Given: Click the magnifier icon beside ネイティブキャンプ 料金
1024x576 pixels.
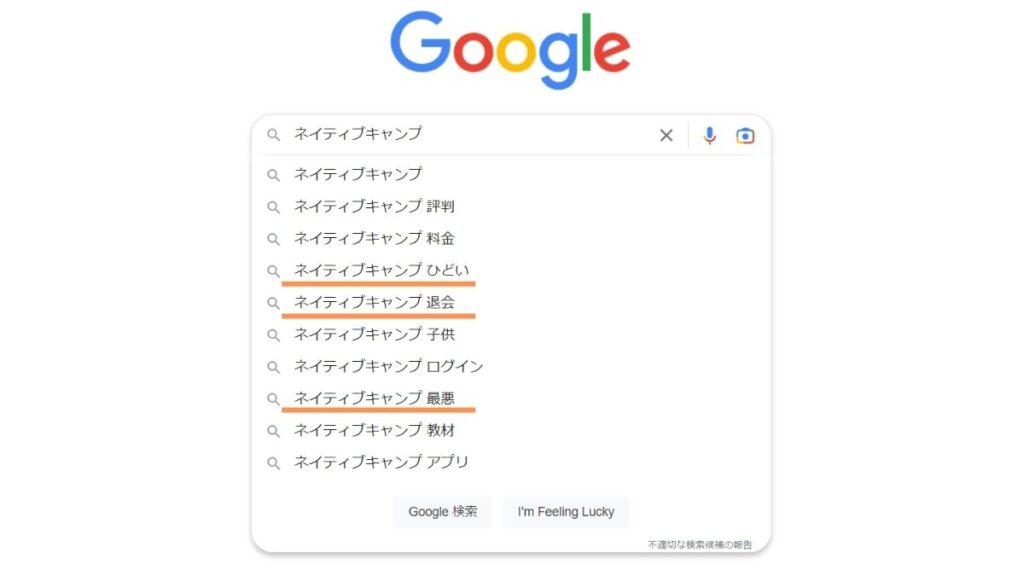Looking at the screenshot, I should tap(274, 239).
